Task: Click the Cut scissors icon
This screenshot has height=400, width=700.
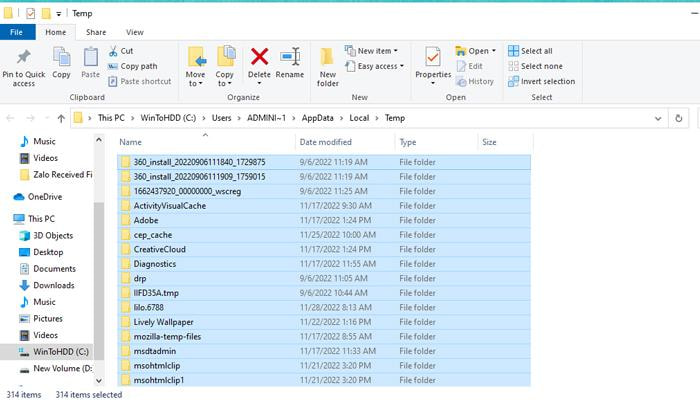Action: [x=113, y=51]
